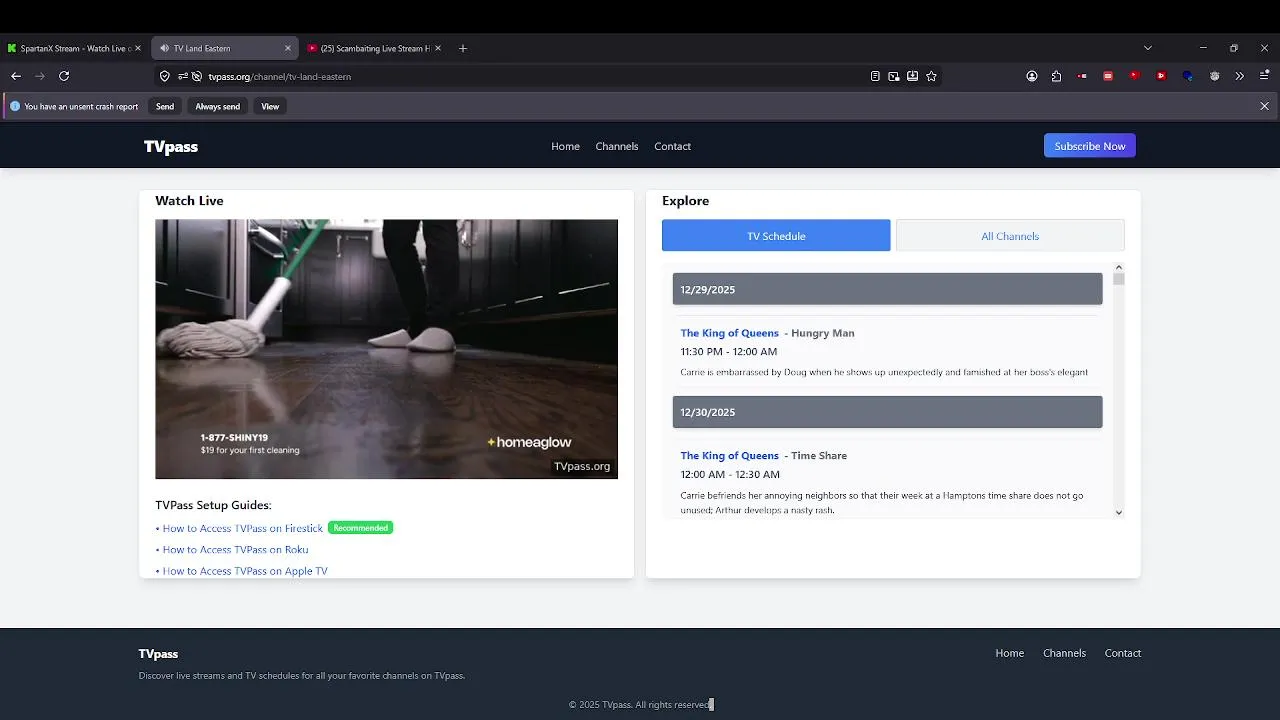The width and height of the screenshot is (1280, 720).
Task: Click the 12:00 AM - 12:30 AM time text
Action: (x=730, y=475)
